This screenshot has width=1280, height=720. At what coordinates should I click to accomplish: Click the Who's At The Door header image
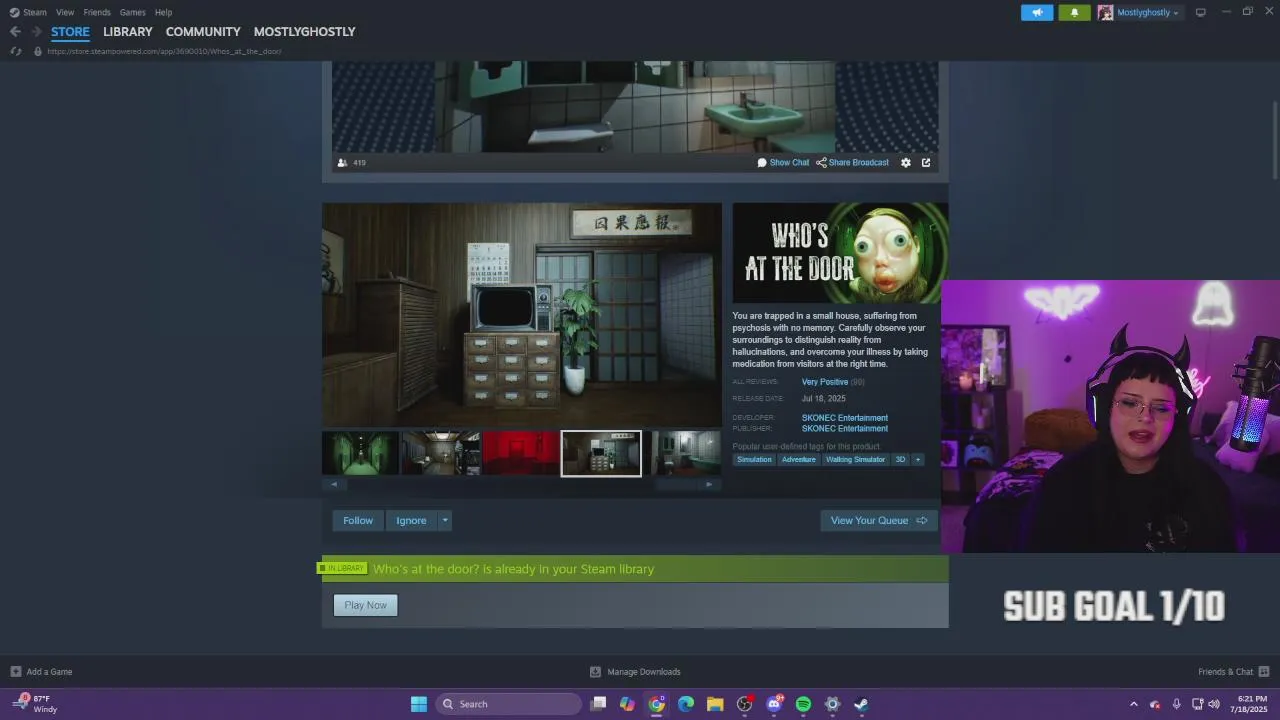(840, 253)
